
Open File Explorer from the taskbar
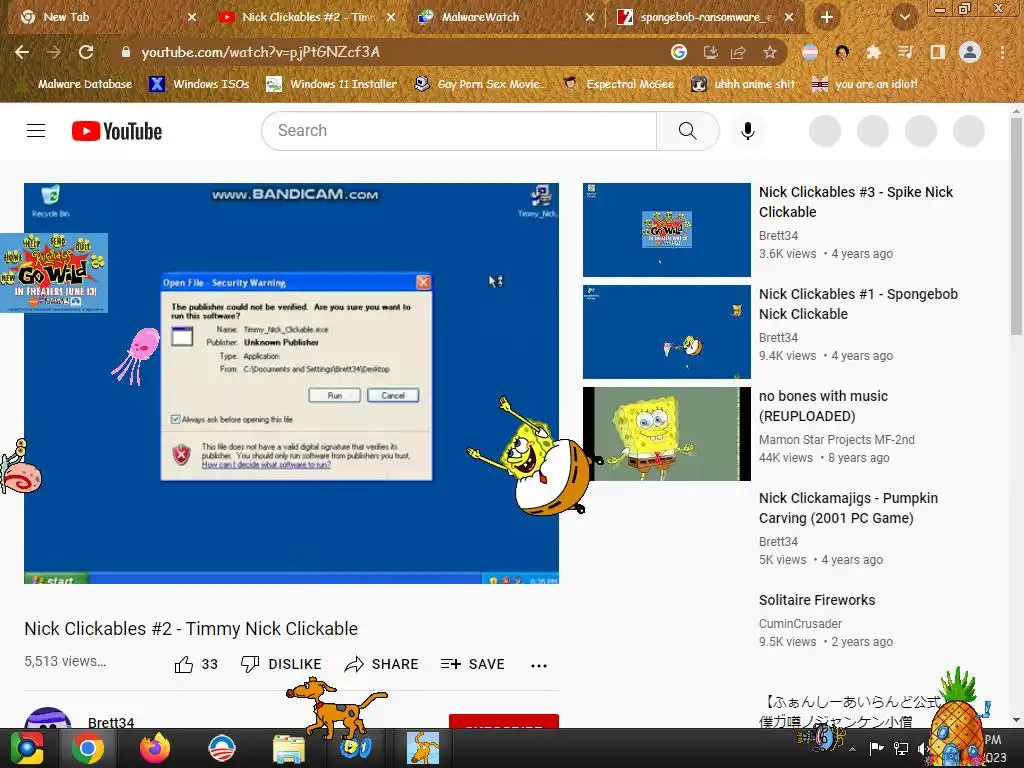(x=289, y=748)
